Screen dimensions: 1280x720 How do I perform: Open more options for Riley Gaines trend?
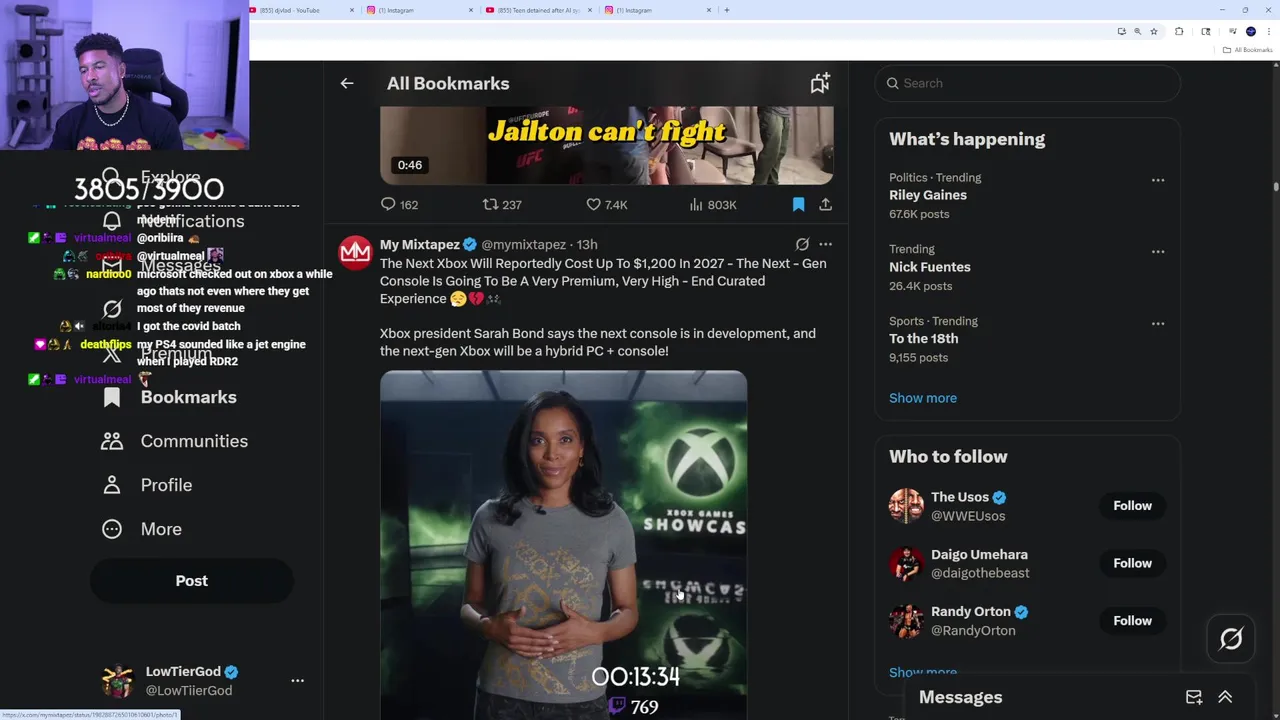coord(1158,180)
